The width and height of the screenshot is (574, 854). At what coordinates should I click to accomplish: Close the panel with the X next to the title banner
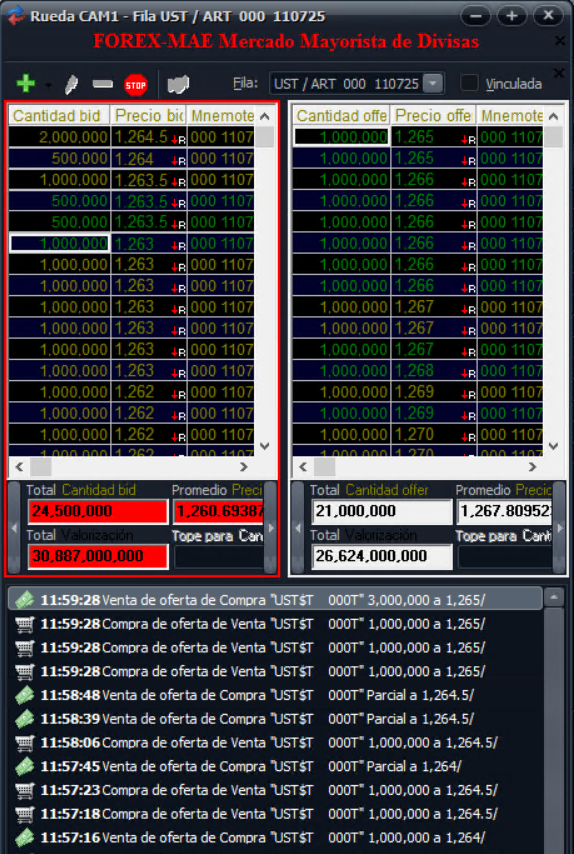(559, 41)
